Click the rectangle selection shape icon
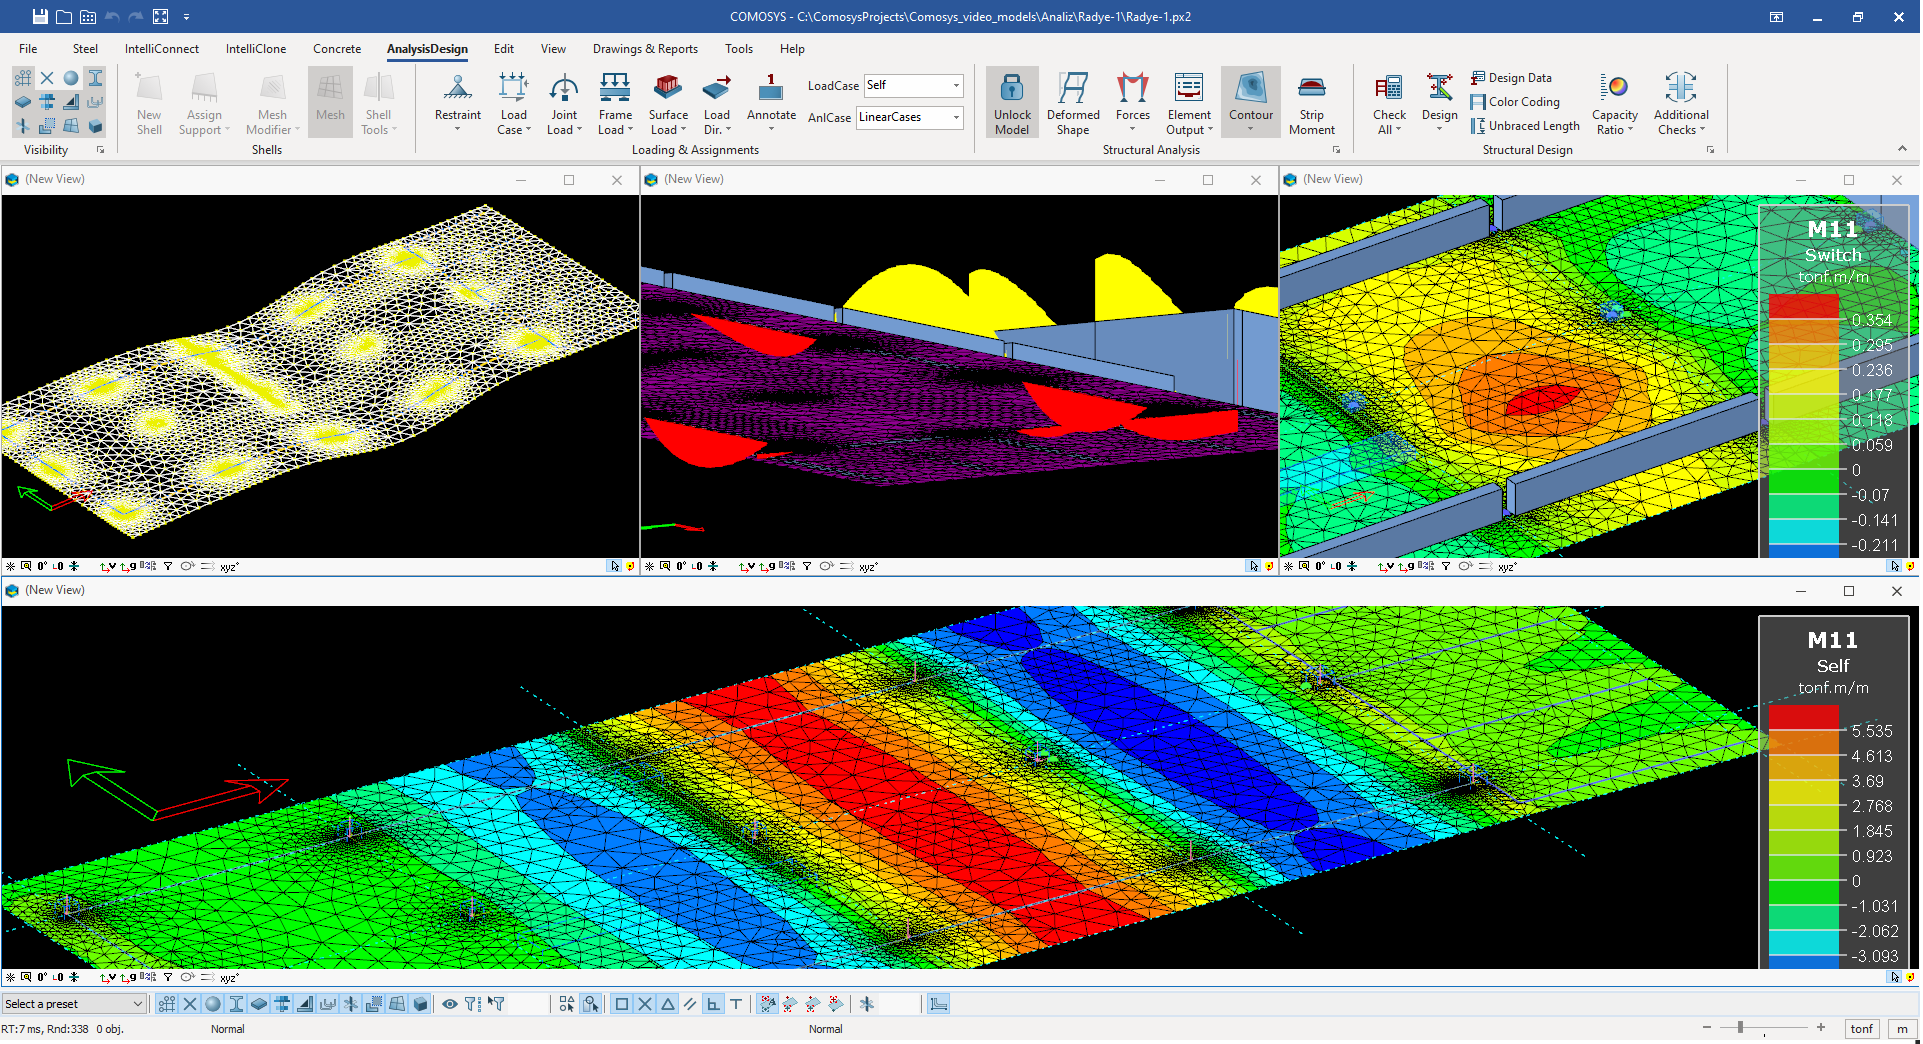This screenshot has width=1923, height=1044. (622, 1005)
